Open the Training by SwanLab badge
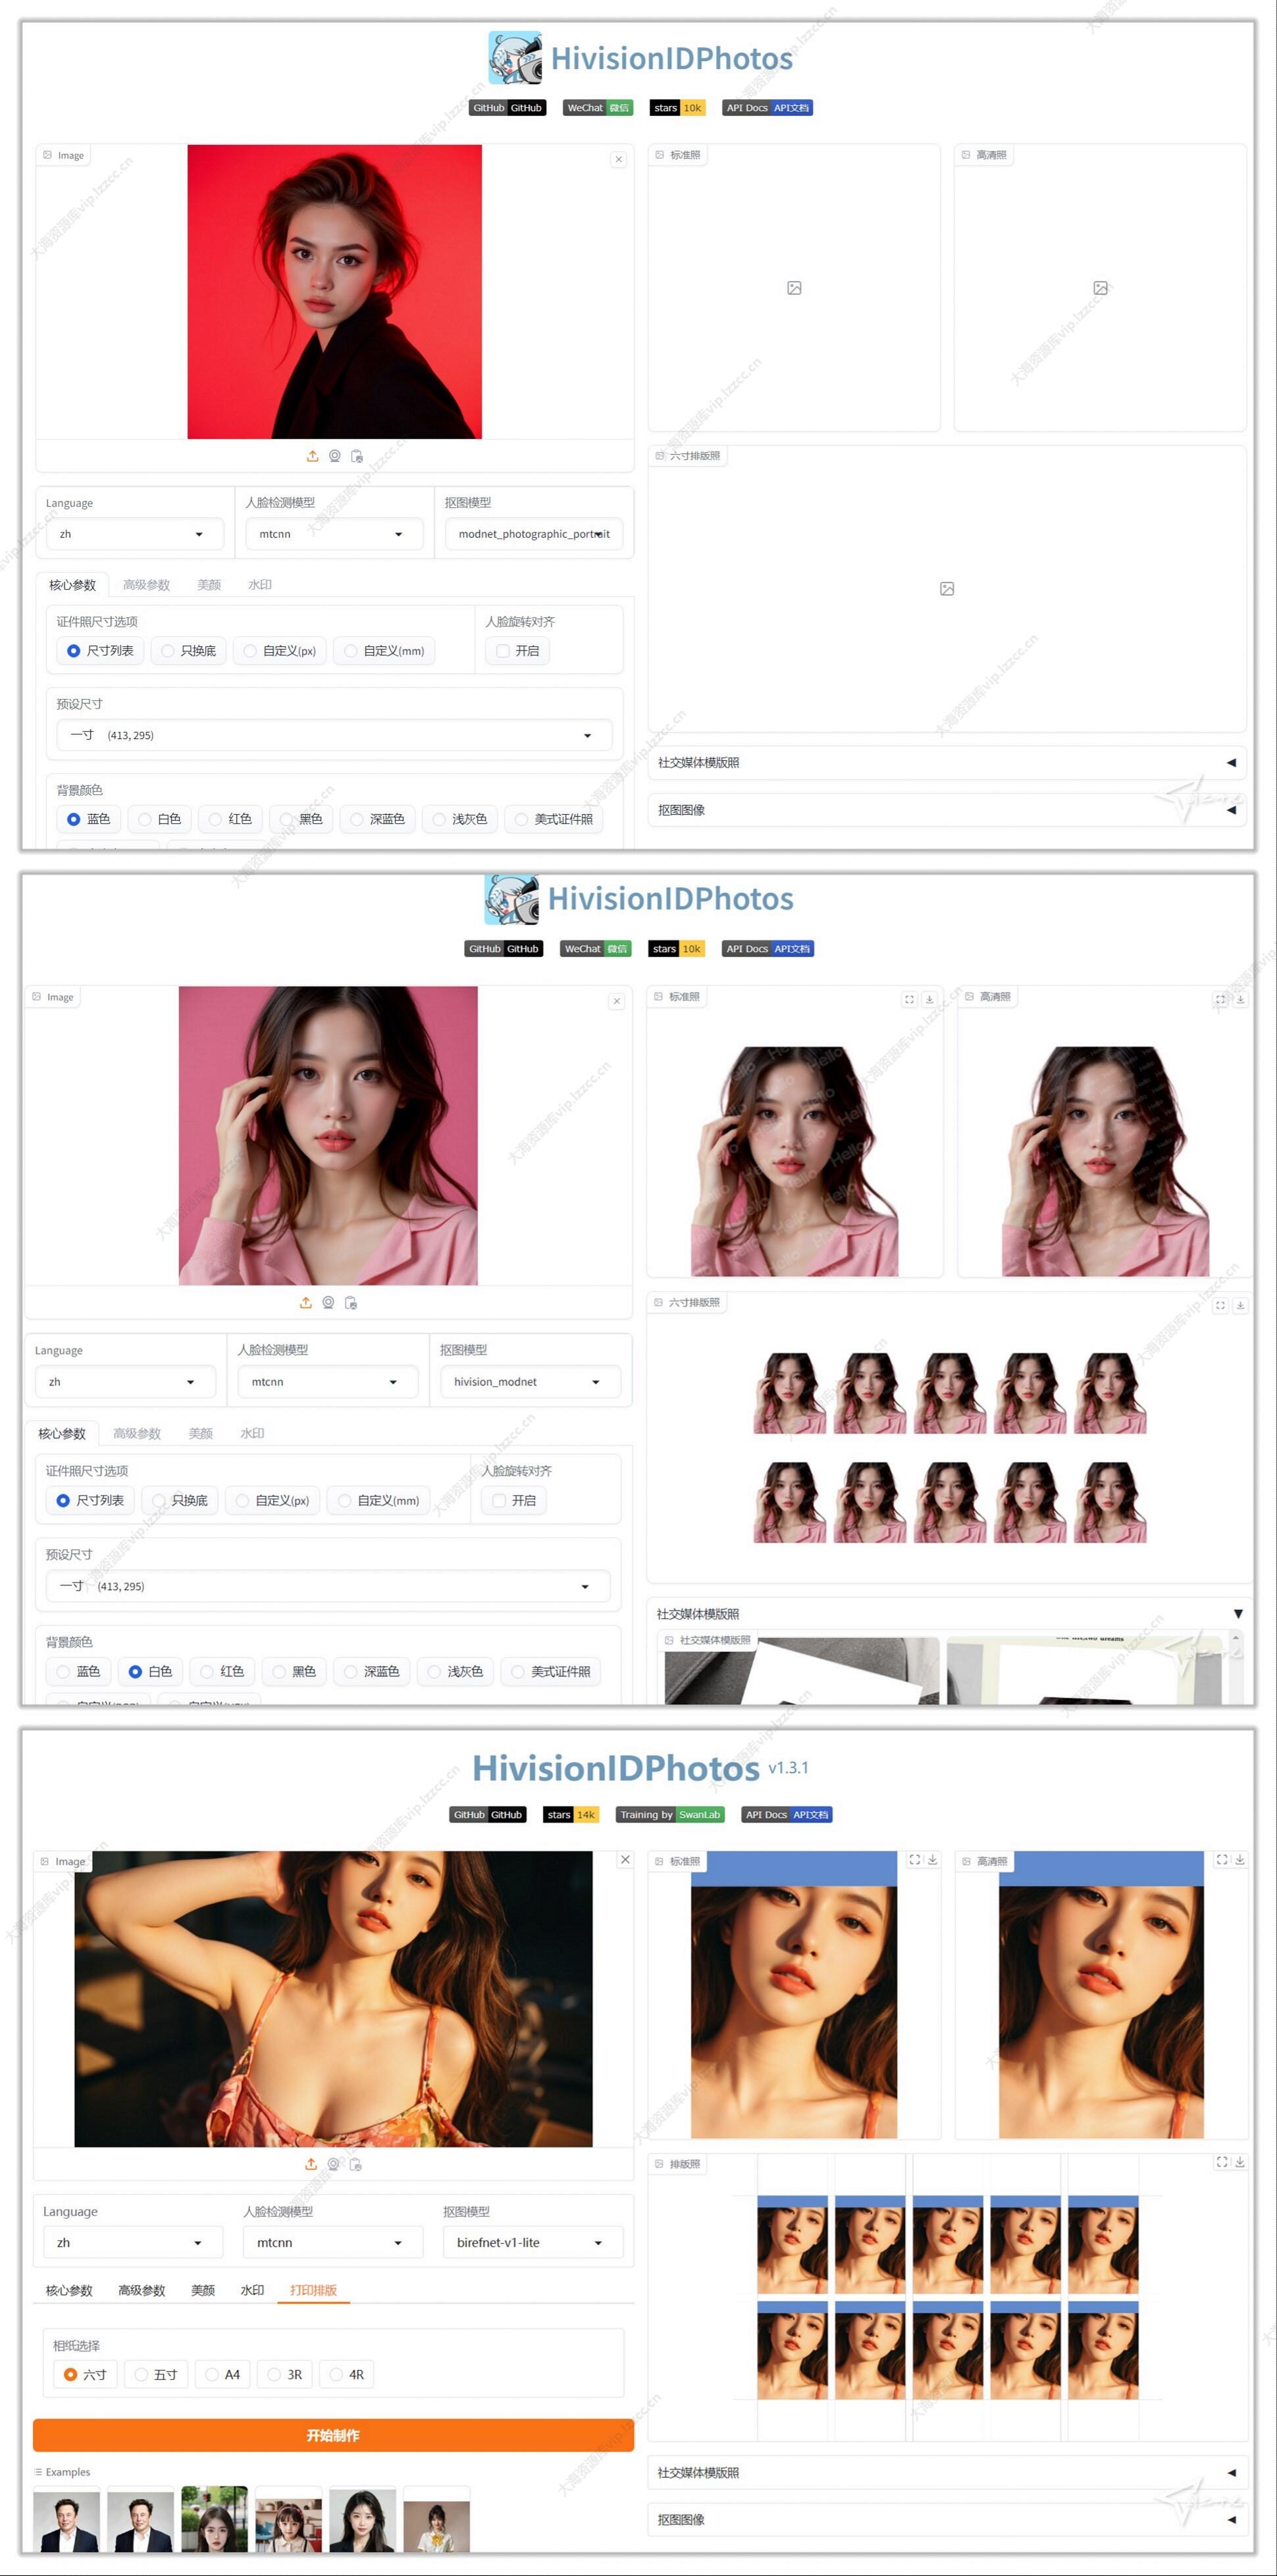This screenshot has height=2576, width=1277. coord(670,1814)
